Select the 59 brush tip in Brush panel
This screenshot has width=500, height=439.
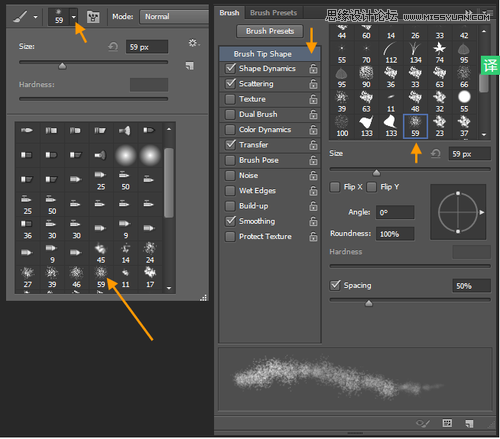[x=415, y=126]
